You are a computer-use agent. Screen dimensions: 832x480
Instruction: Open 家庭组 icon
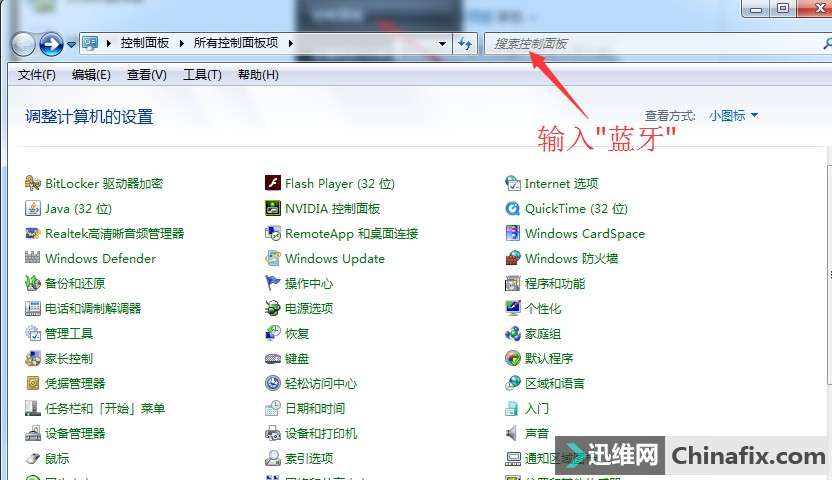tap(513, 334)
